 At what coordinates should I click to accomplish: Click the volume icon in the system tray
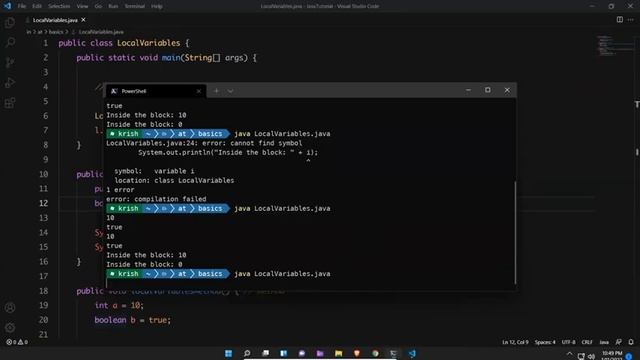click(591, 356)
